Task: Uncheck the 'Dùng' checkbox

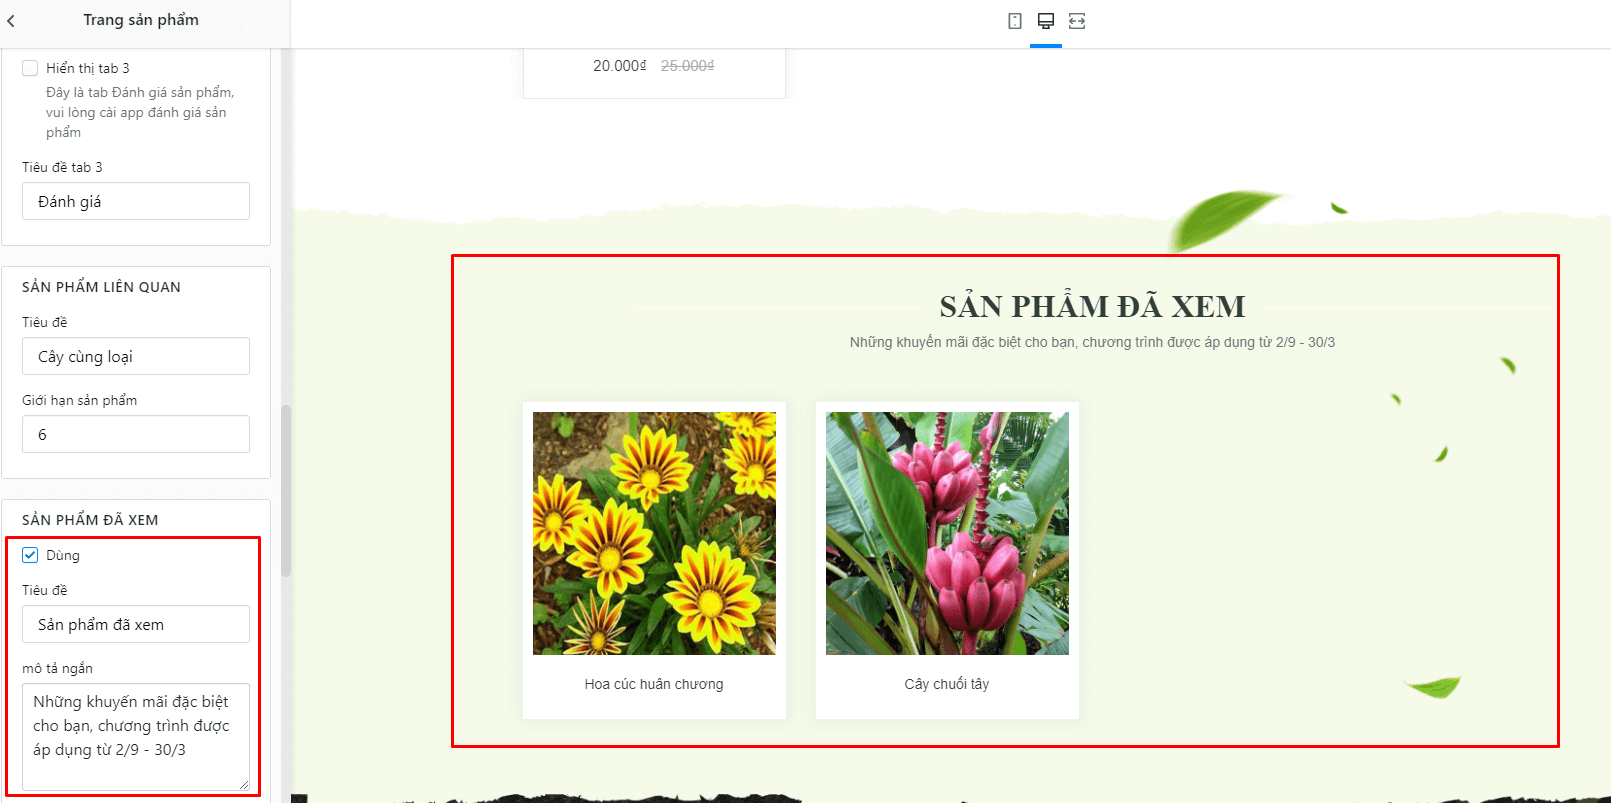Action: click(30, 555)
